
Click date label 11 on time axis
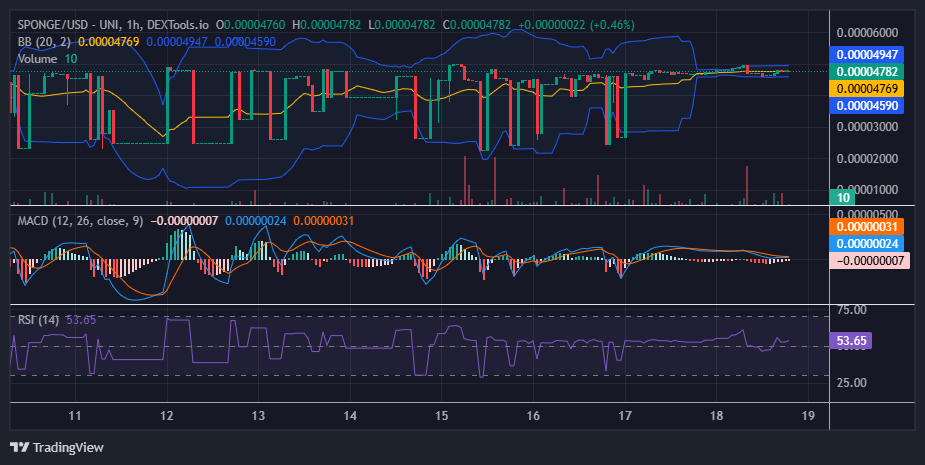74,415
